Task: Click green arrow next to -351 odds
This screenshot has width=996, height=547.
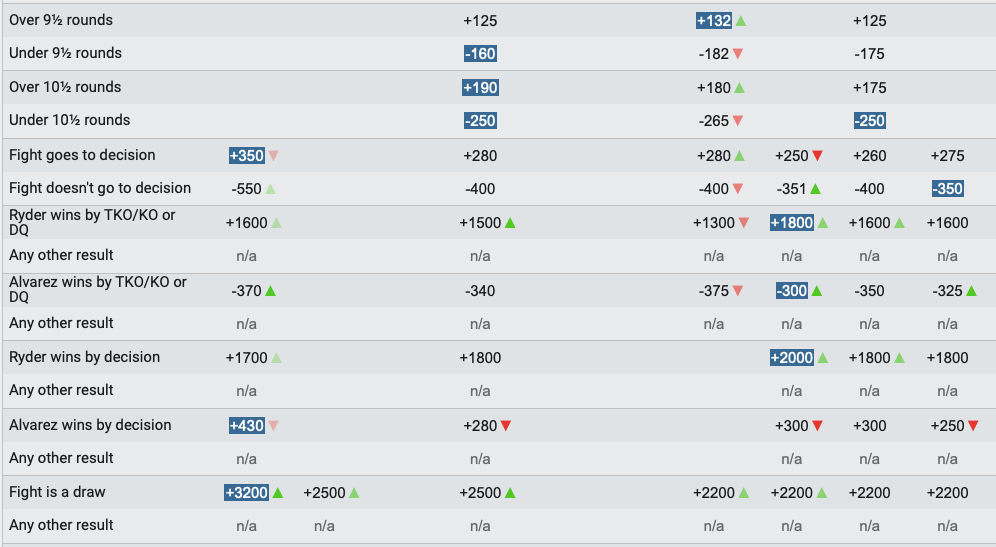Action: pos(816,189)
